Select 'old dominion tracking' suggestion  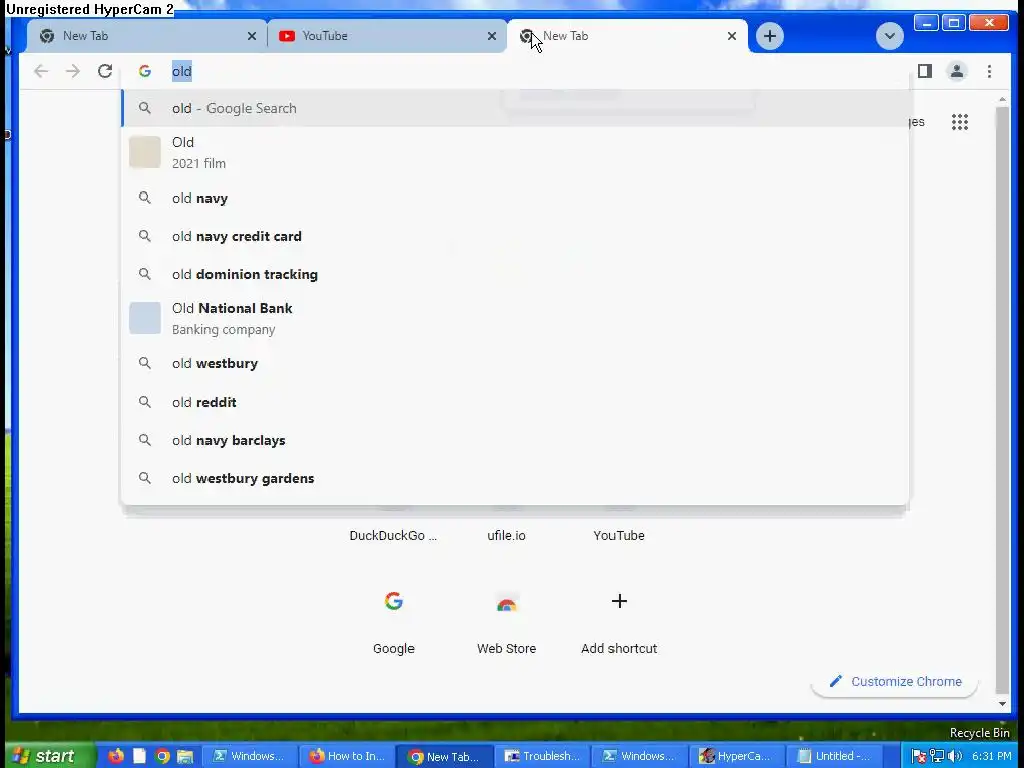(515, 274)
